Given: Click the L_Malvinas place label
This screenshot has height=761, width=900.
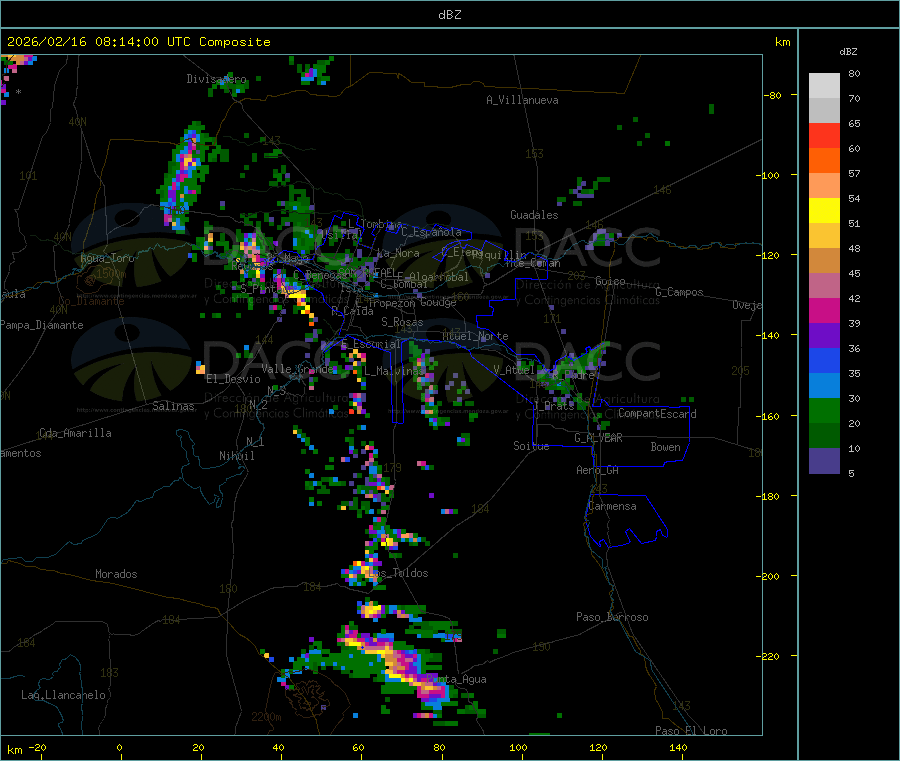Looking at the screenshot, I should 395,371.
